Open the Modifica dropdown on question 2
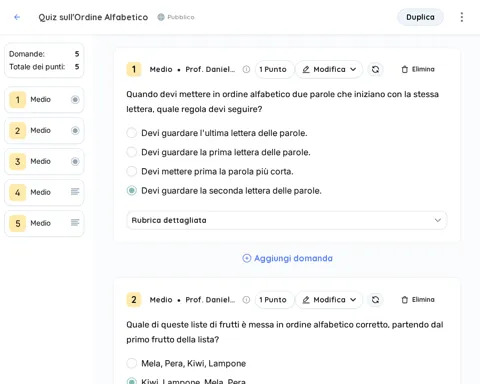This screenshot has width=480, height=384. (329, 300)
